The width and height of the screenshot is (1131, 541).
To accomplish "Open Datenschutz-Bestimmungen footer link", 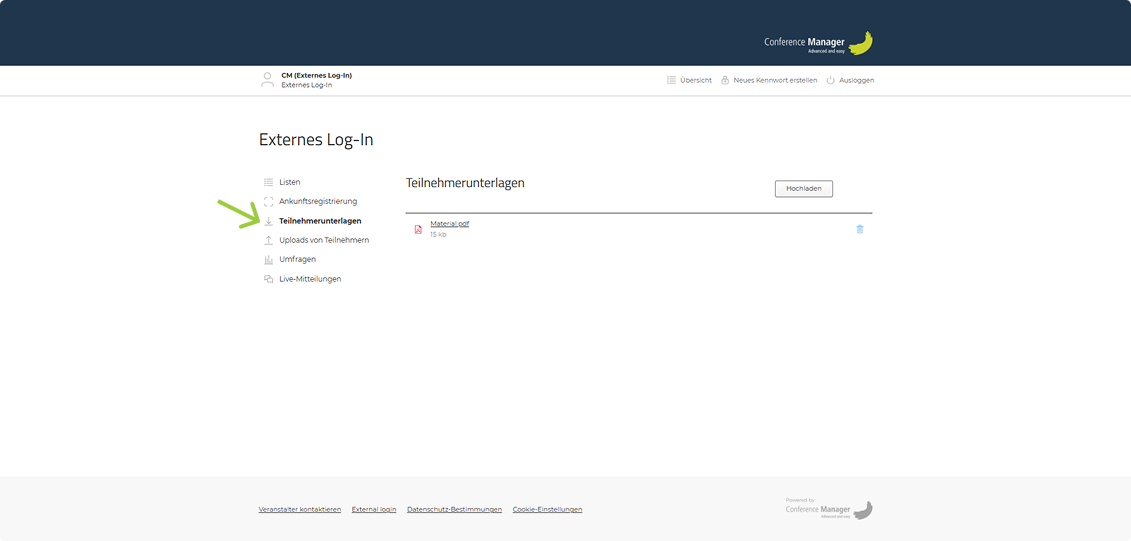I will pos(454,509).
